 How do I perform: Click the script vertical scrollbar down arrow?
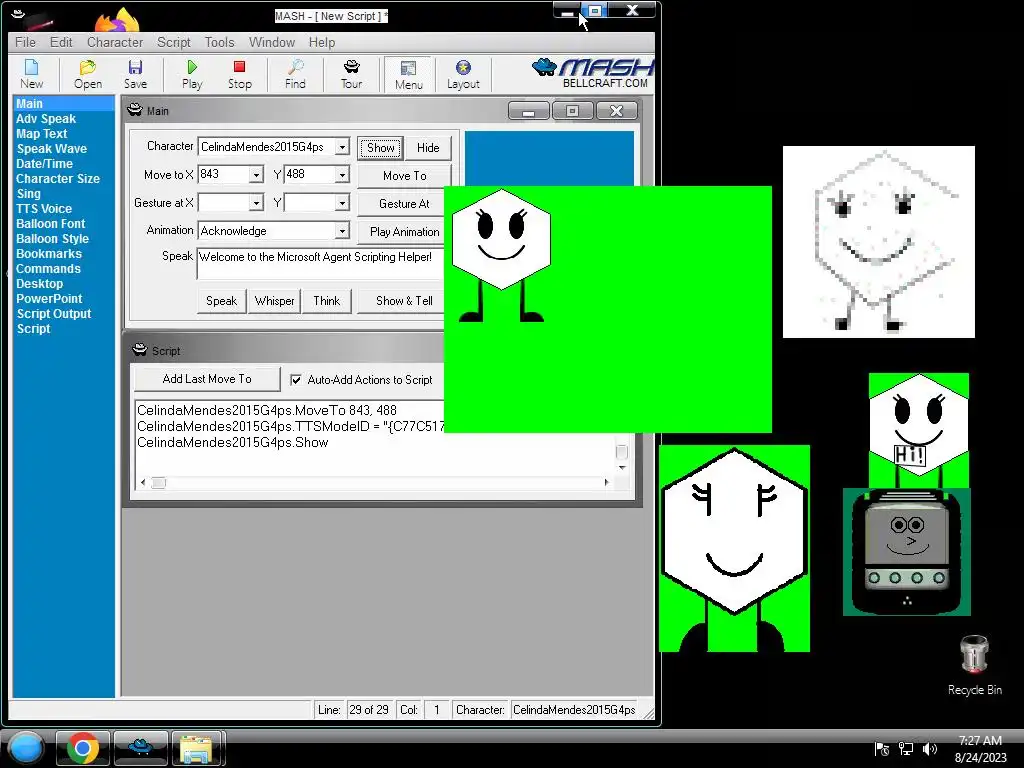(x=622, y=468)
